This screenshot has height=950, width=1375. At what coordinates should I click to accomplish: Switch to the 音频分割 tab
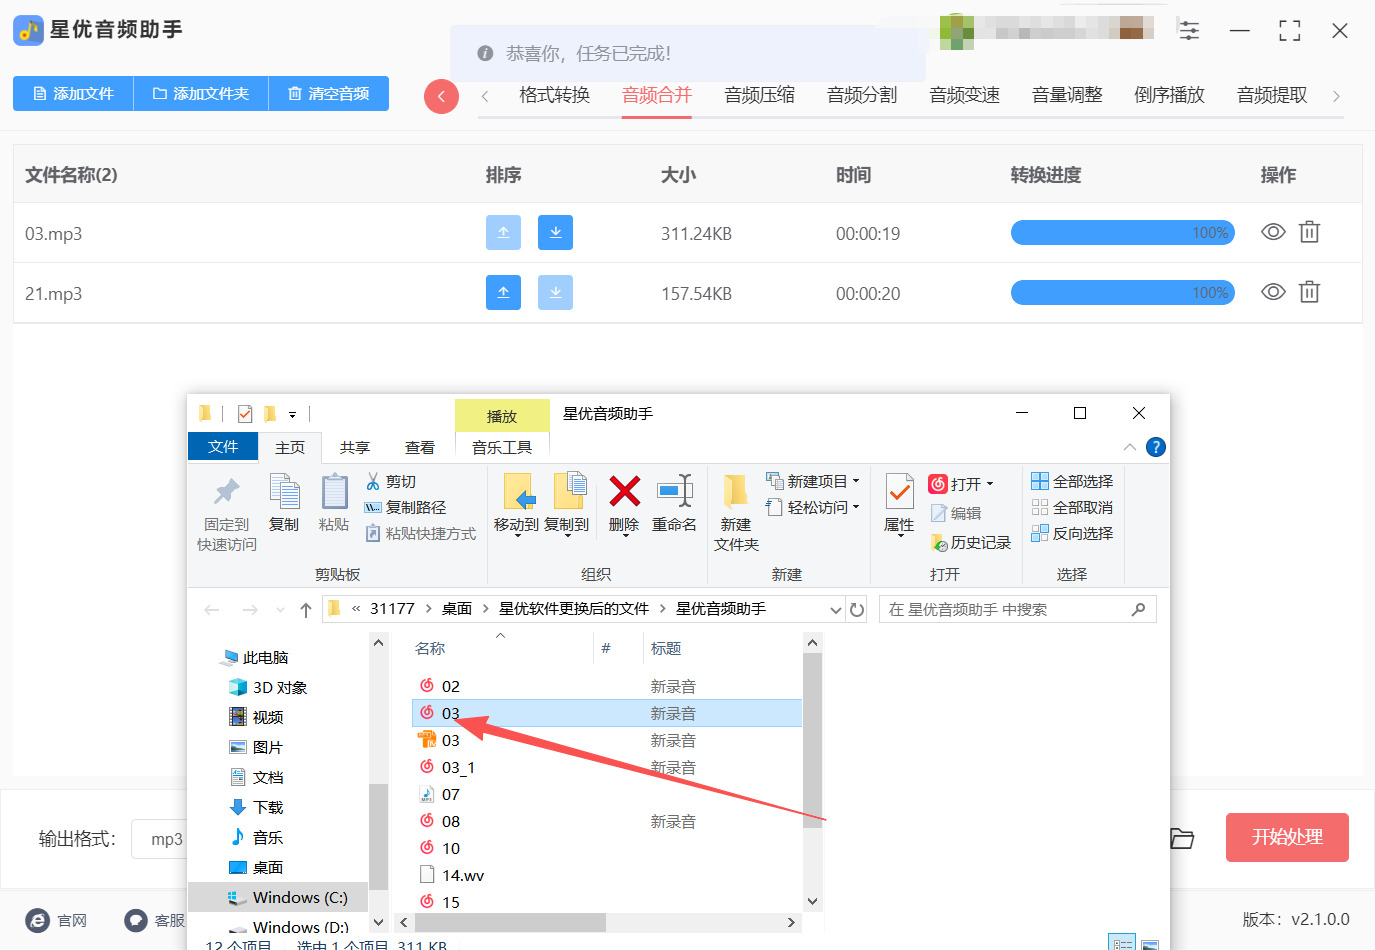pos(861,94)
